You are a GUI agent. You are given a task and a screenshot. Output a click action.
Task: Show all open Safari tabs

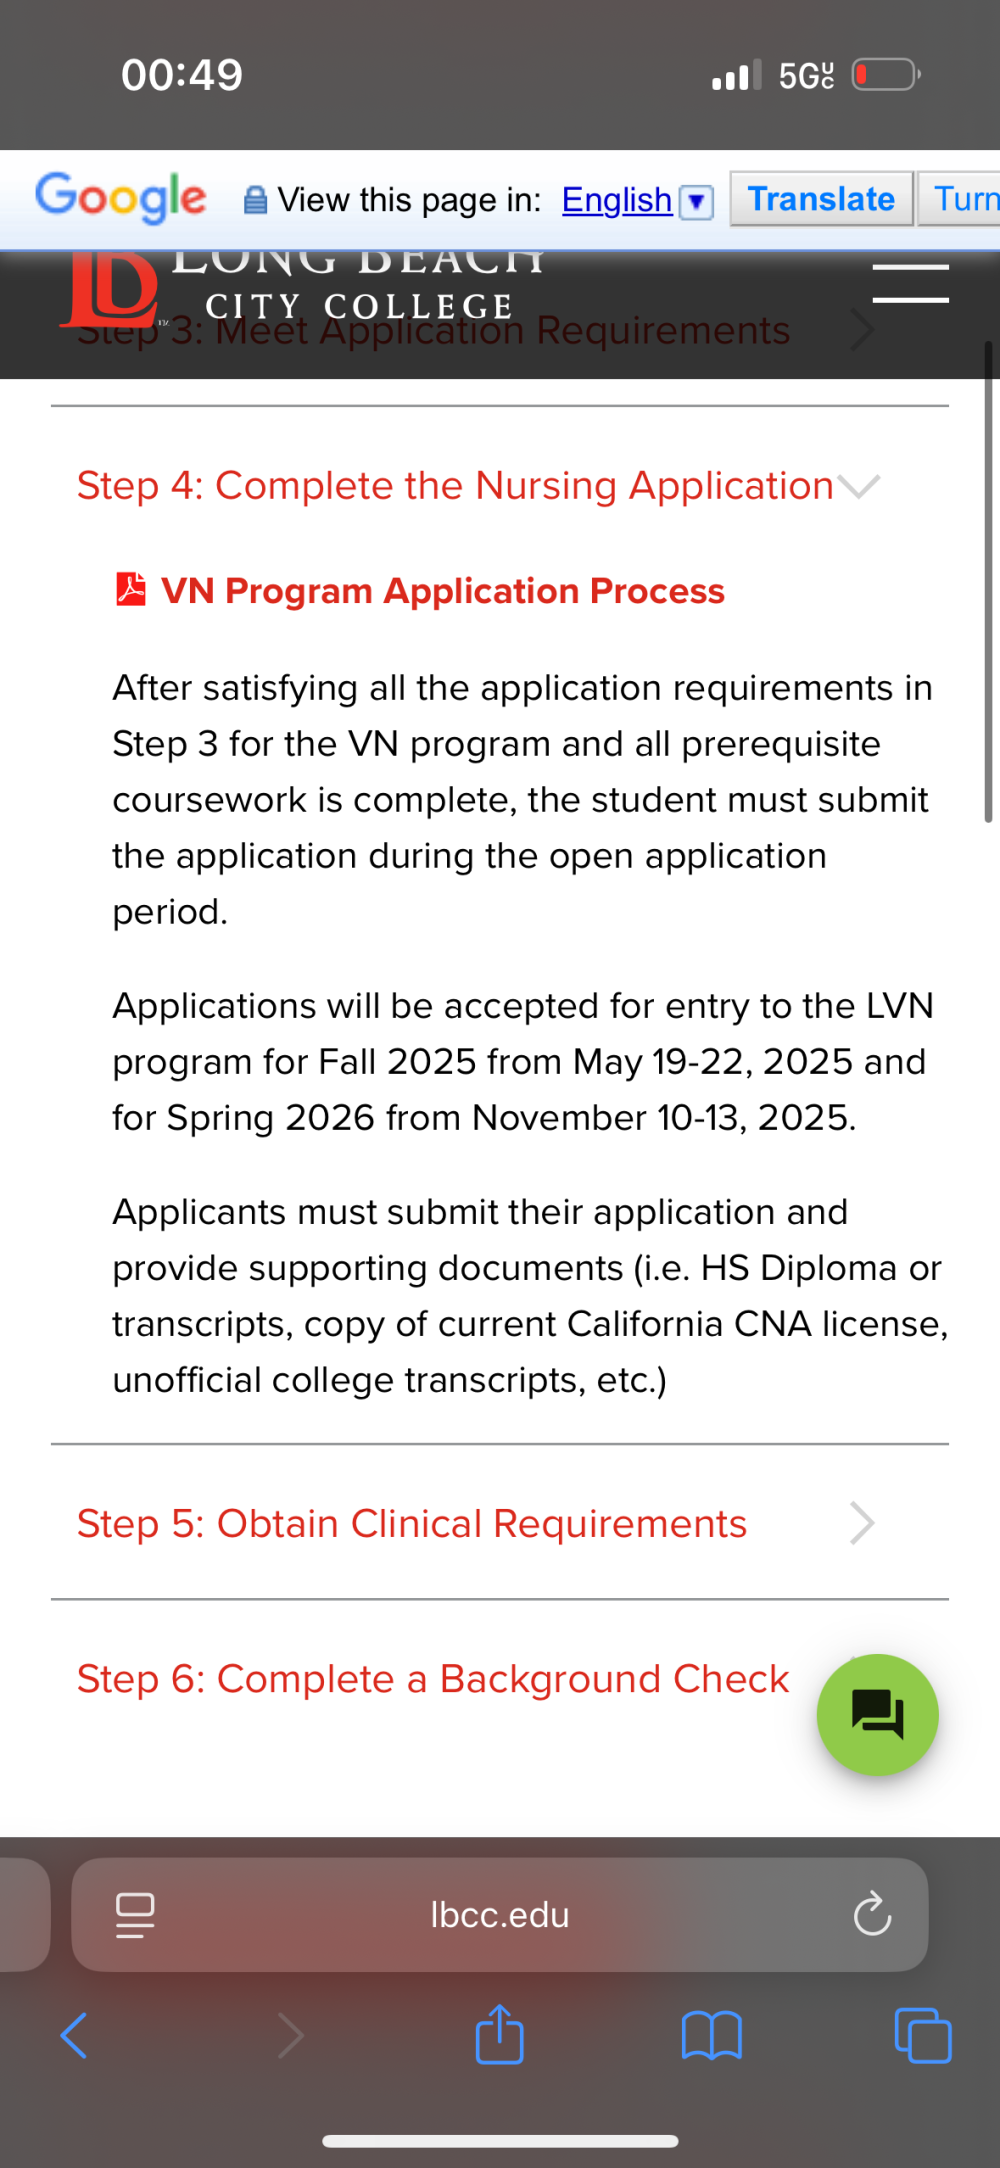pyautogui.click(x=922, y=2035)
